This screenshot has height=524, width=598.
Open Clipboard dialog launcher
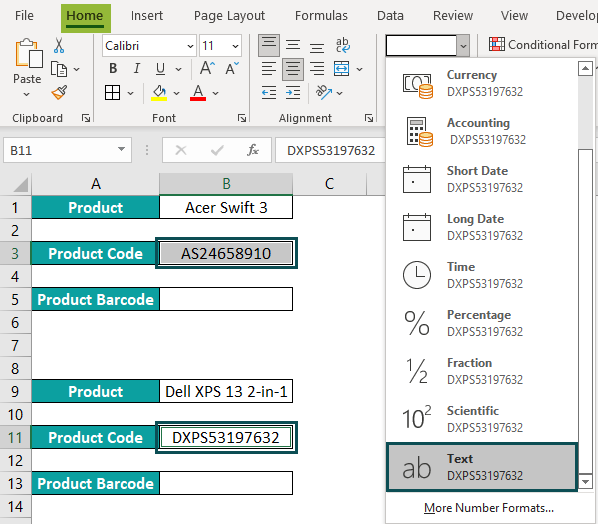click(x=86, y=118)
